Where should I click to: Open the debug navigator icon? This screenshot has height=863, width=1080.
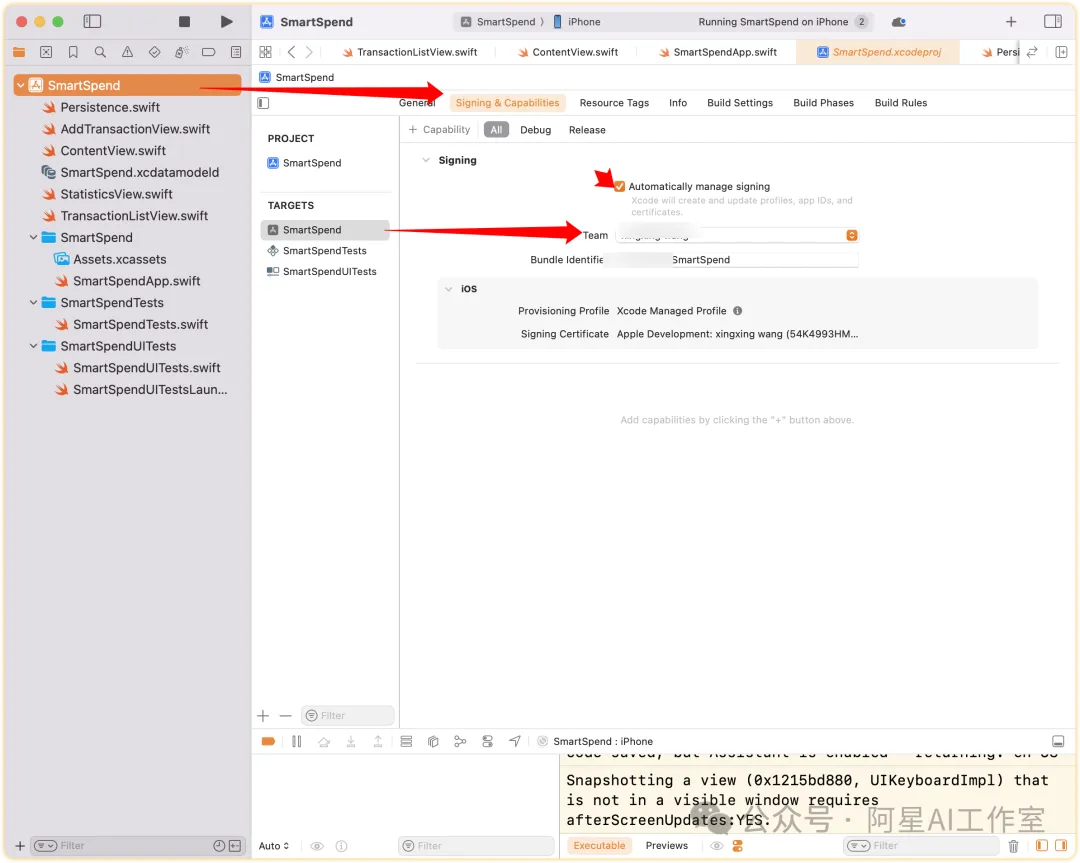tap(181, 52)
